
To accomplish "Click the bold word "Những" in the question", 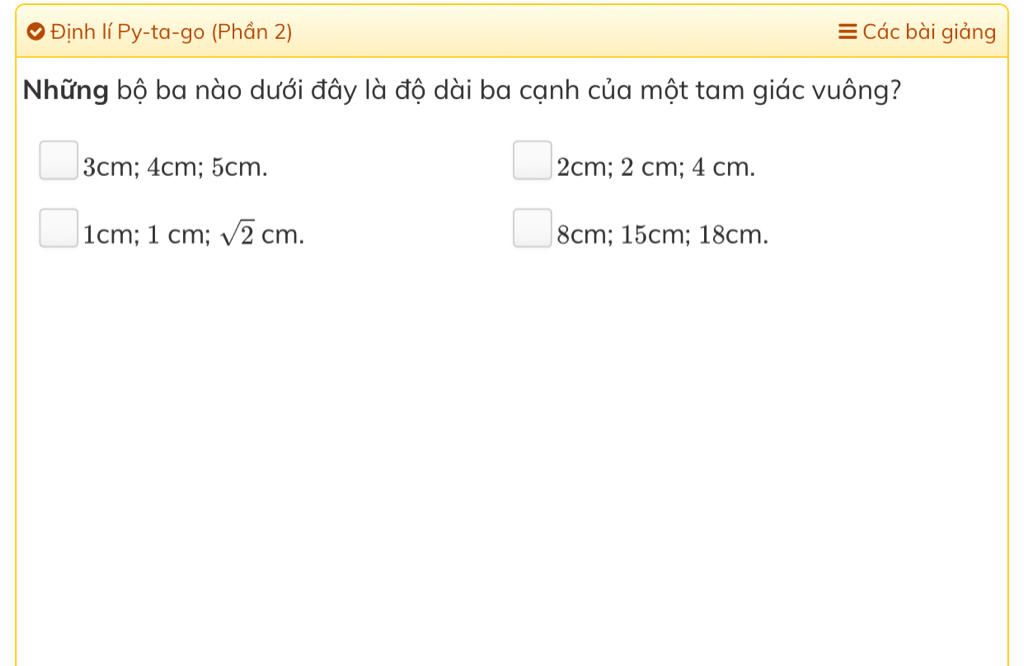I will click(65, 91).
